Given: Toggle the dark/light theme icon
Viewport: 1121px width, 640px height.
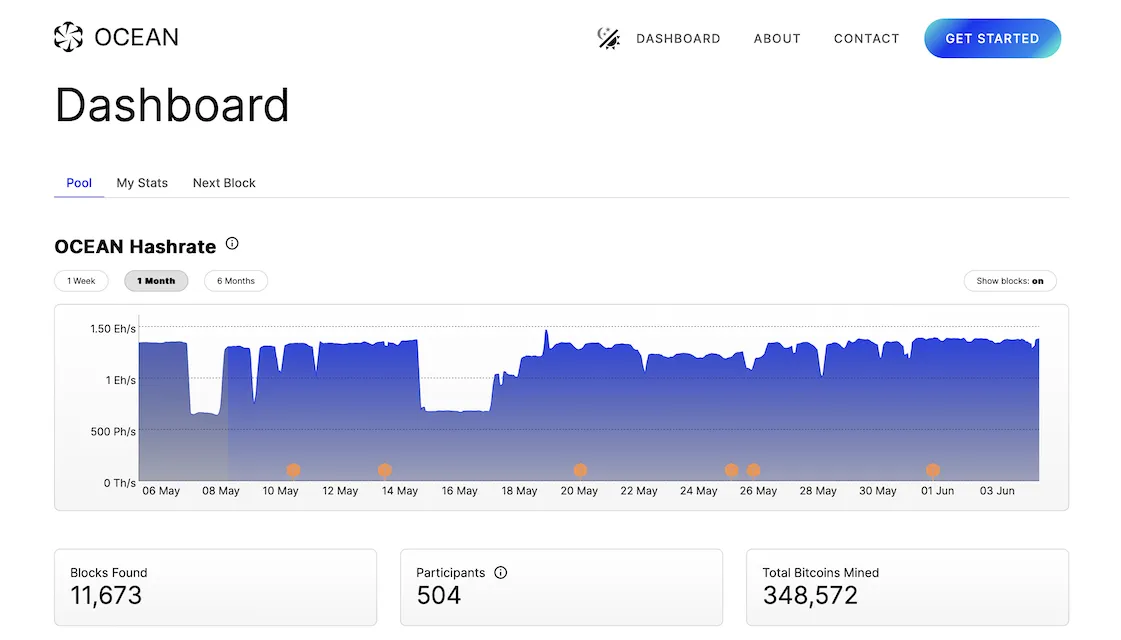Looking at the screenshot, I should pyautogui.click(x=608, y=38).
